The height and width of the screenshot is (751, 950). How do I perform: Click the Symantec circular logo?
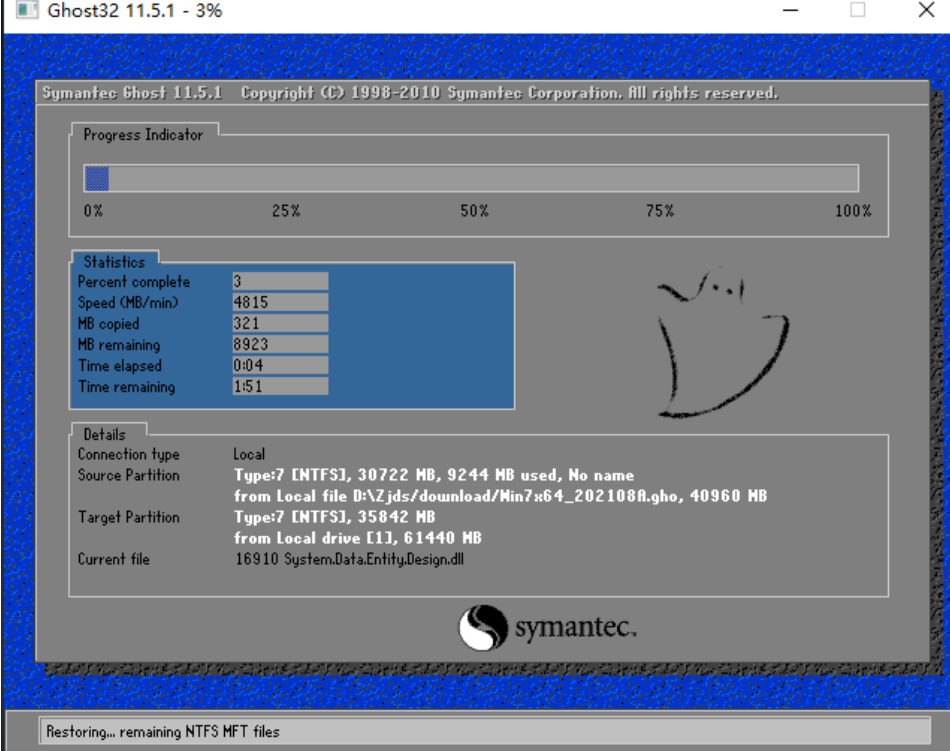click(482, 627)
